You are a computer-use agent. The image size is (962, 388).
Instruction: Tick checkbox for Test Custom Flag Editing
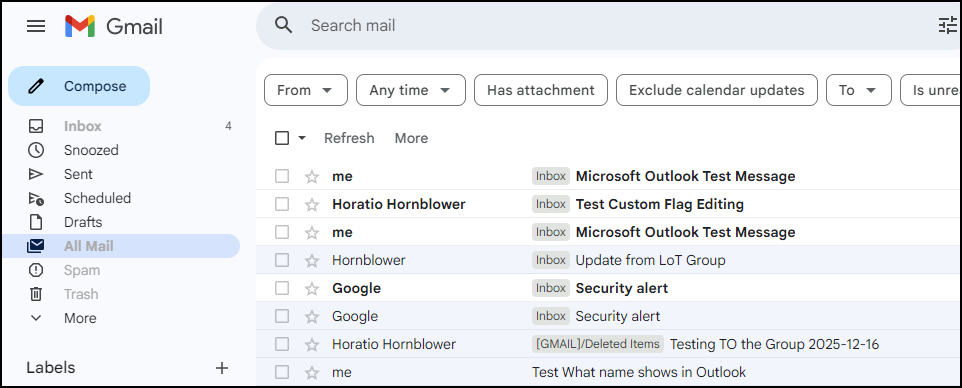(x=282, y=204)
